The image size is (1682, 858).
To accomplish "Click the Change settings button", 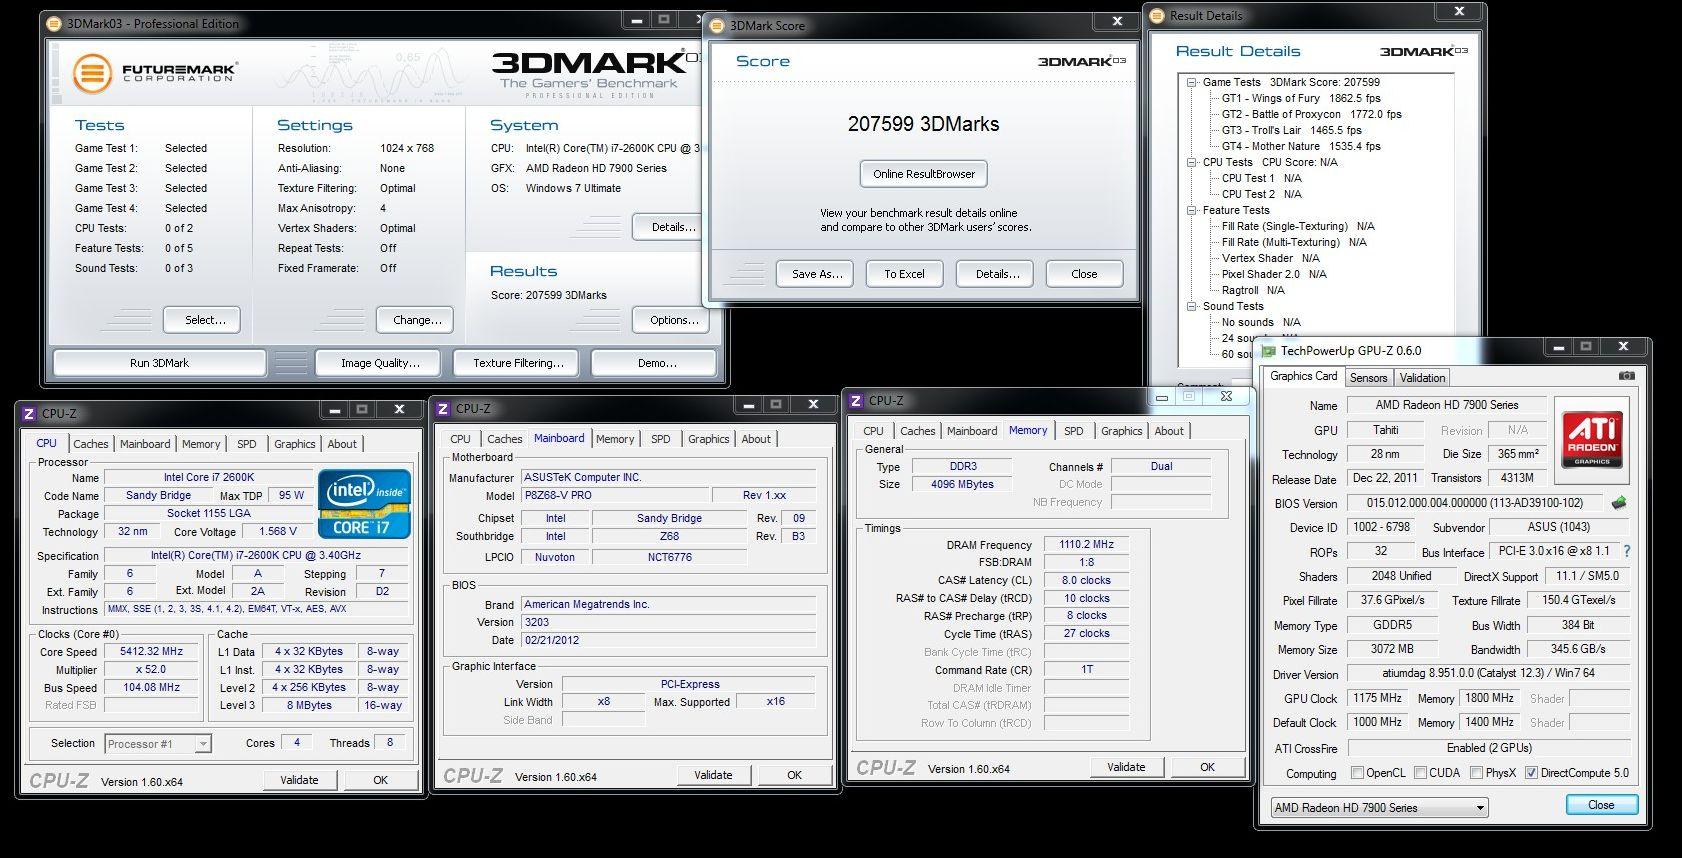I will click(417, 320).
